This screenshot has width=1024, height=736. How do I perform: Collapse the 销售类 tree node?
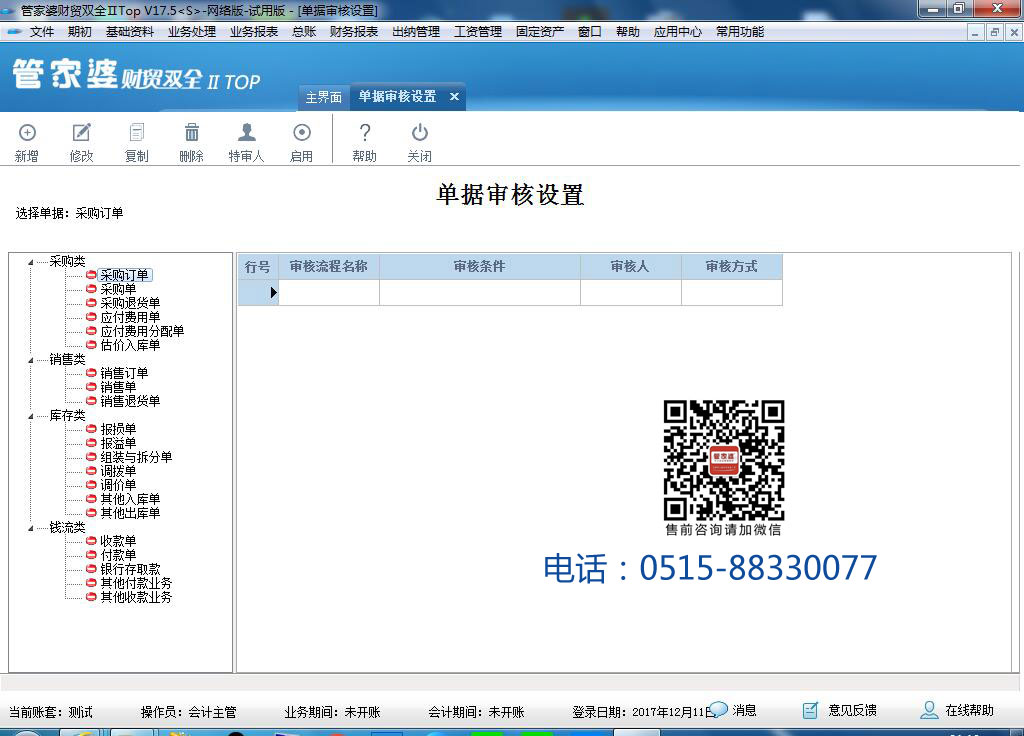(31, 360)
